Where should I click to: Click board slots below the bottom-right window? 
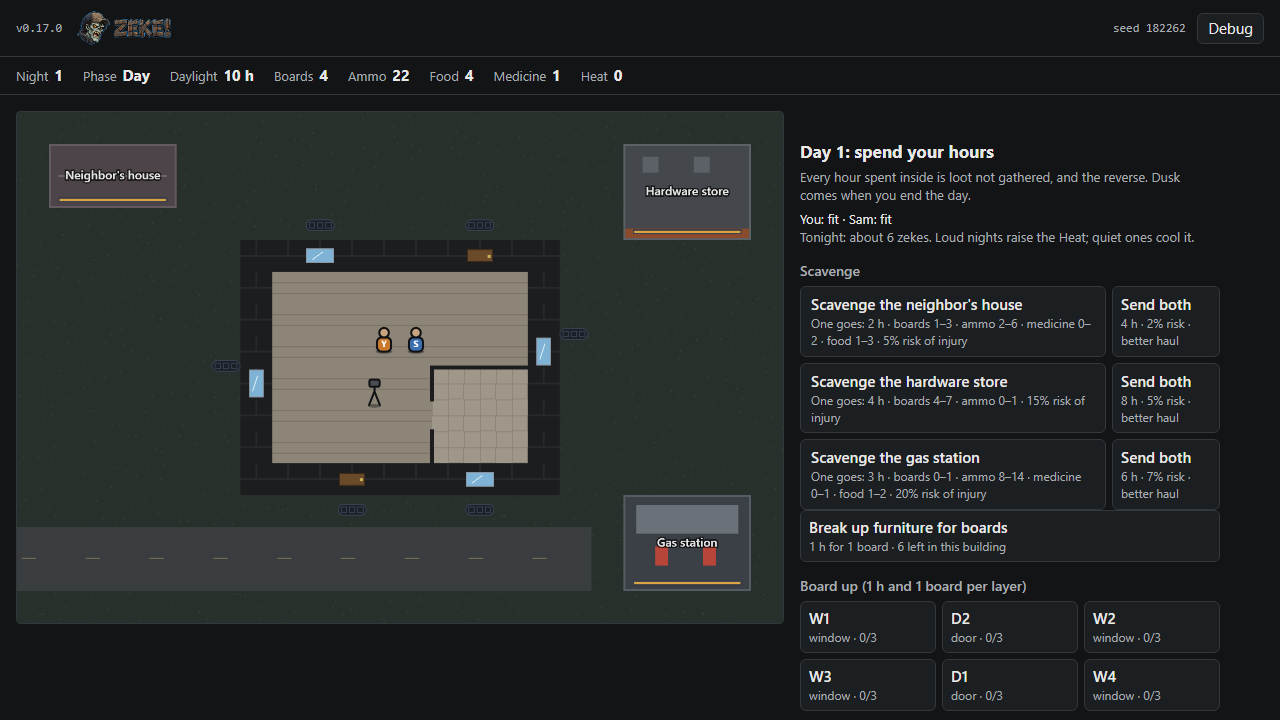(x=480, y=510)
